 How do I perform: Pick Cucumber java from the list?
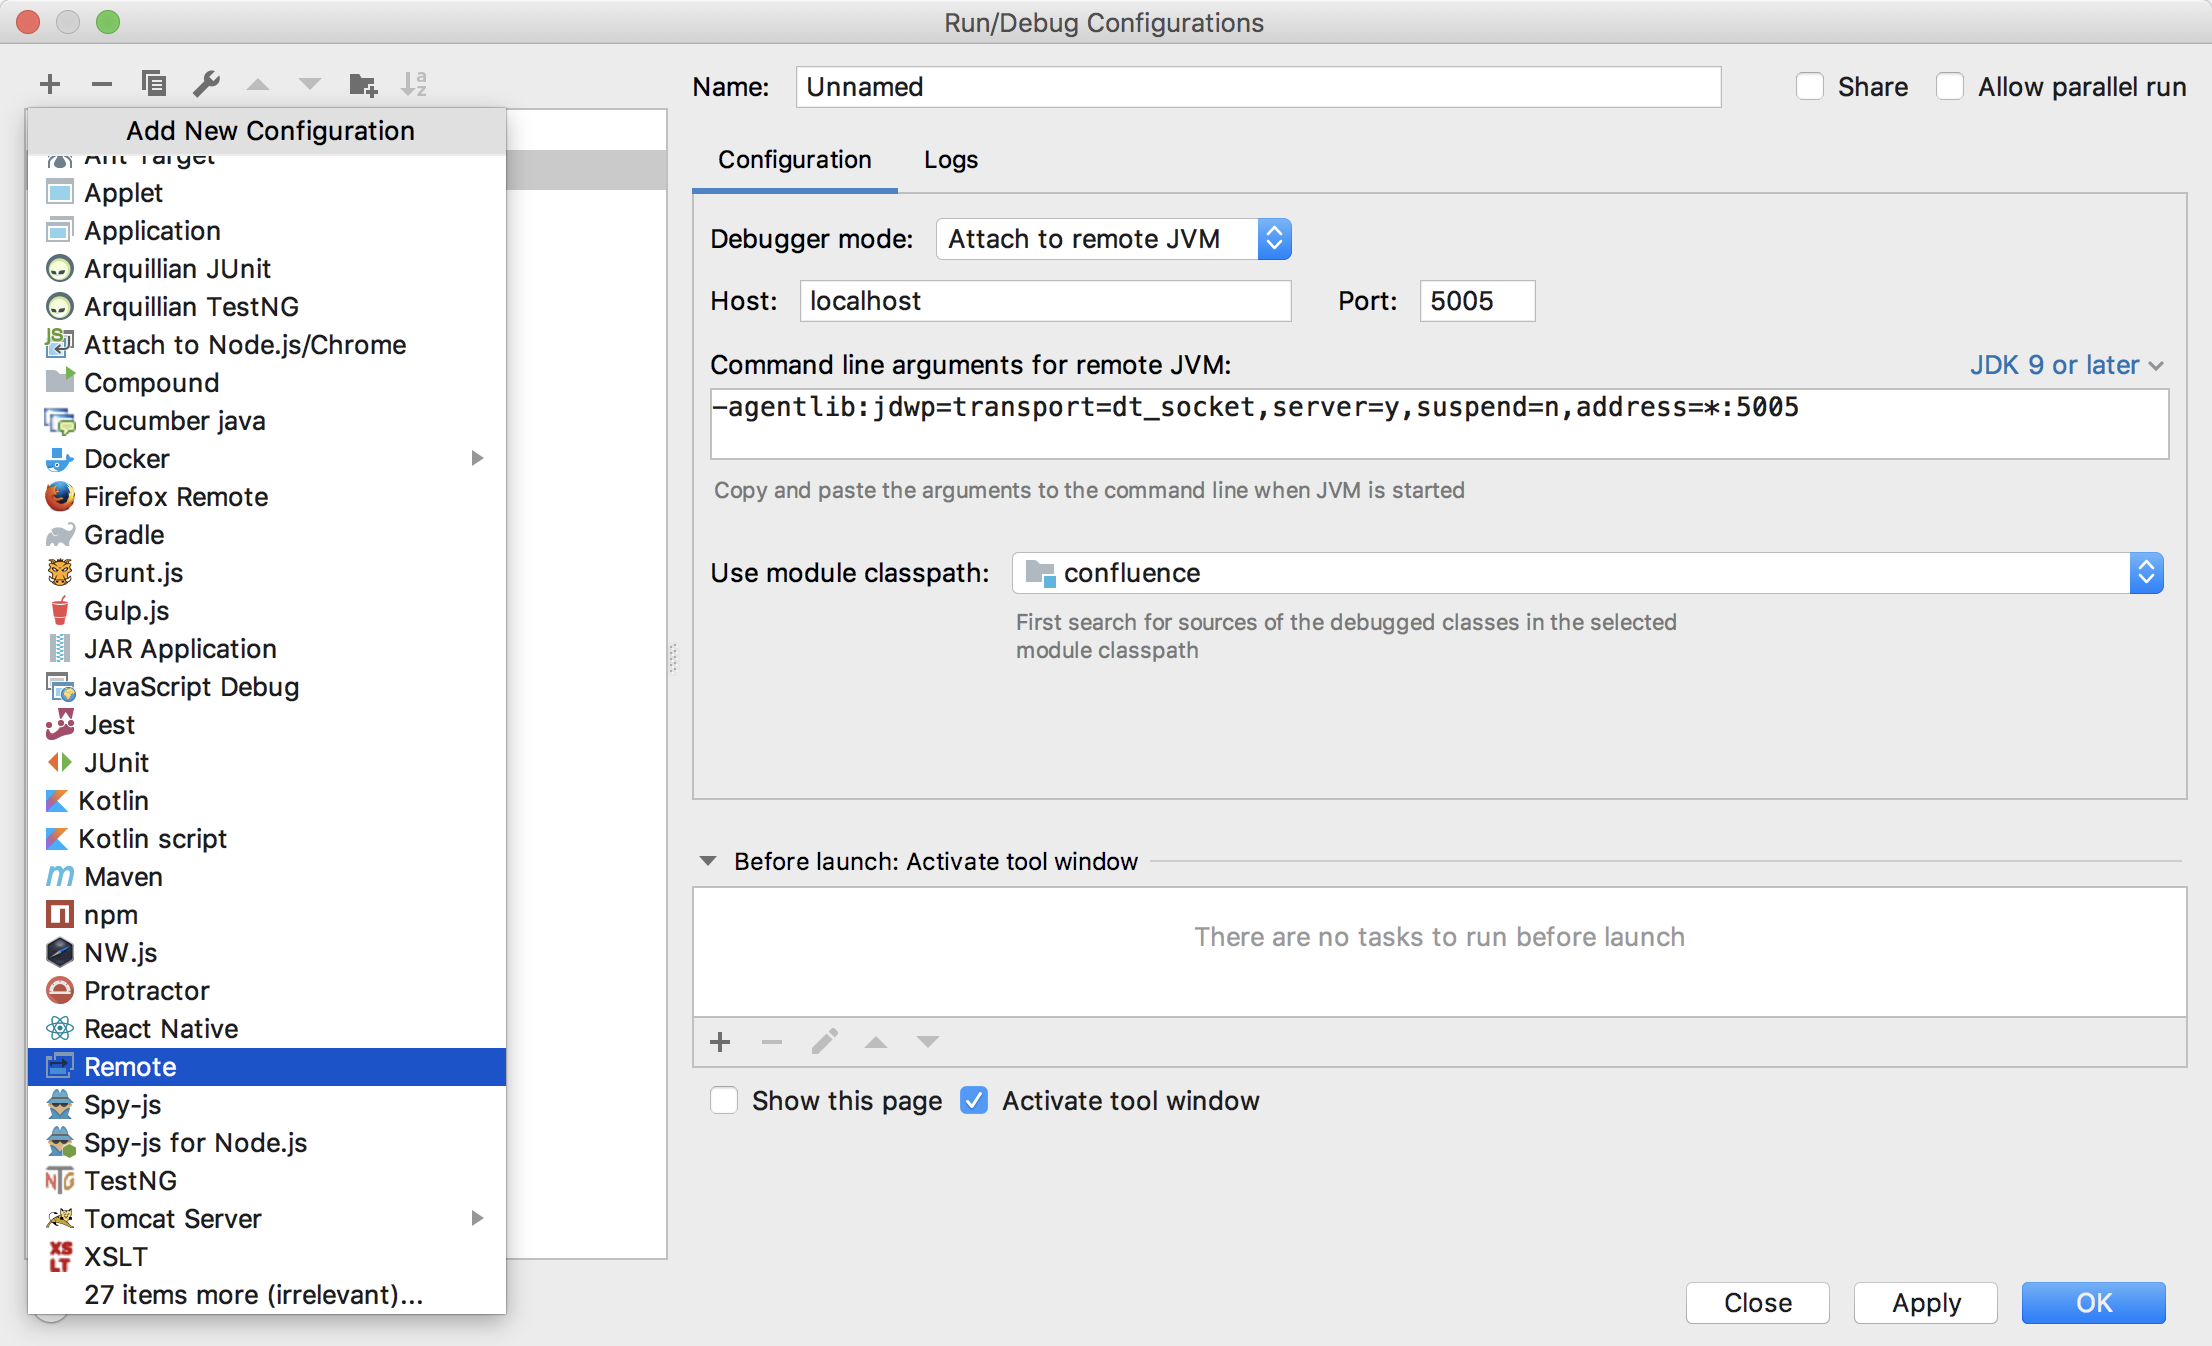(266, 420)
